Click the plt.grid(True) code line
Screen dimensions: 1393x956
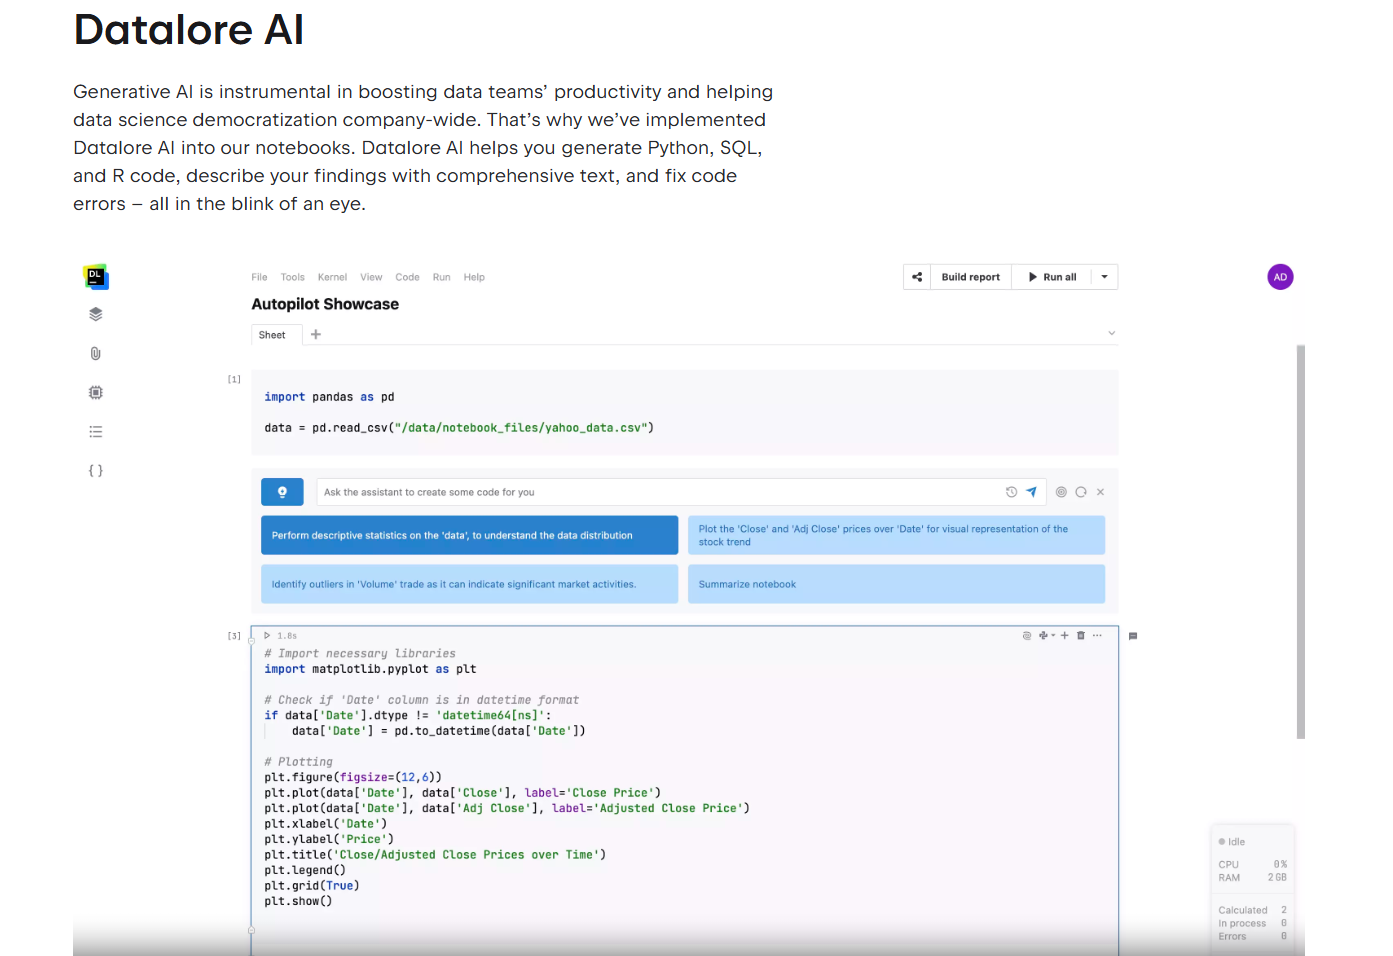pos(312,886)
